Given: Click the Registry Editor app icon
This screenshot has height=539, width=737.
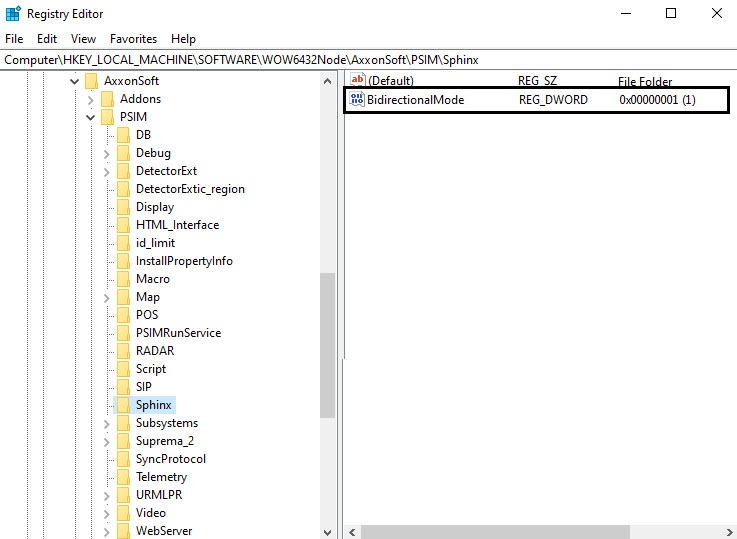Looking at the screenshot, I should click(x=13, y=14).
